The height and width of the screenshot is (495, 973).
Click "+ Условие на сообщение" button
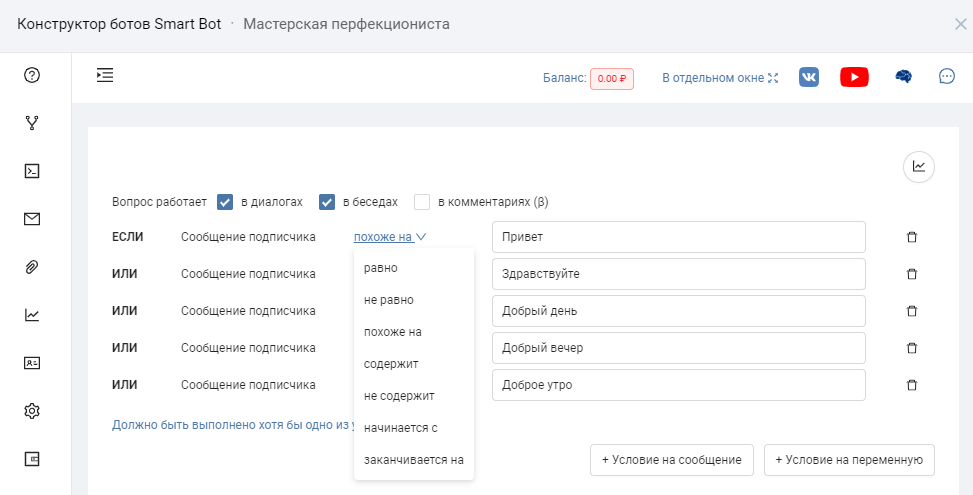click(671, 460)
